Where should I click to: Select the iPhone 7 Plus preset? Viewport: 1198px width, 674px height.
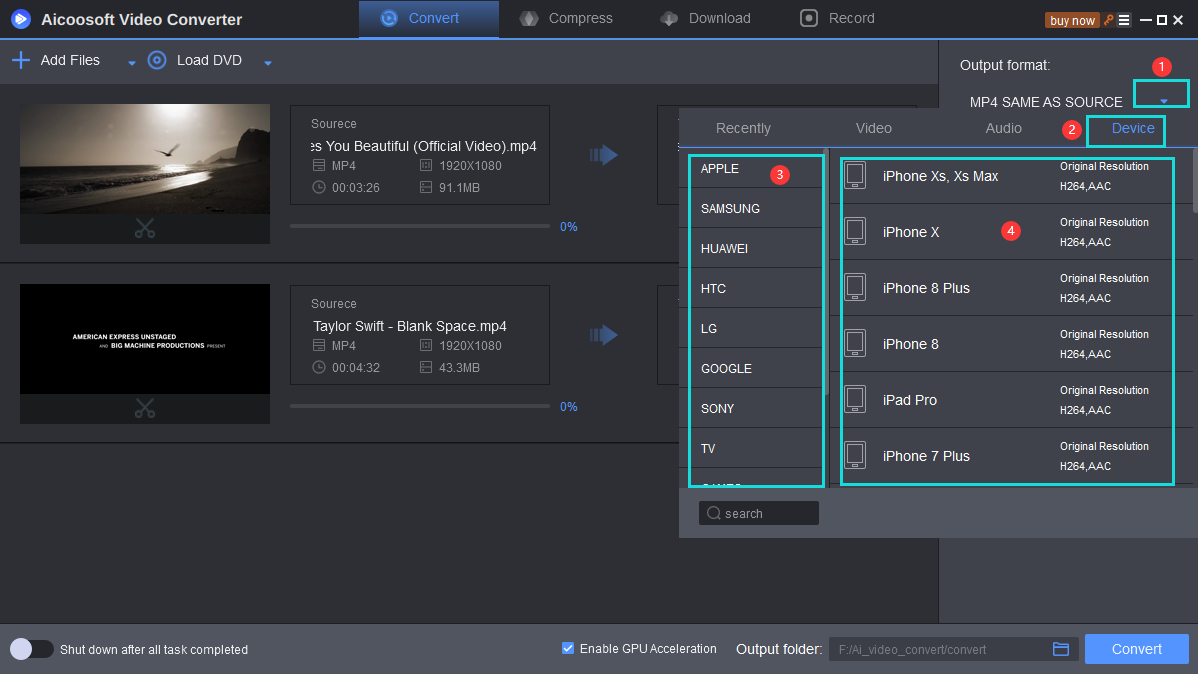[x=1011, y=455]
